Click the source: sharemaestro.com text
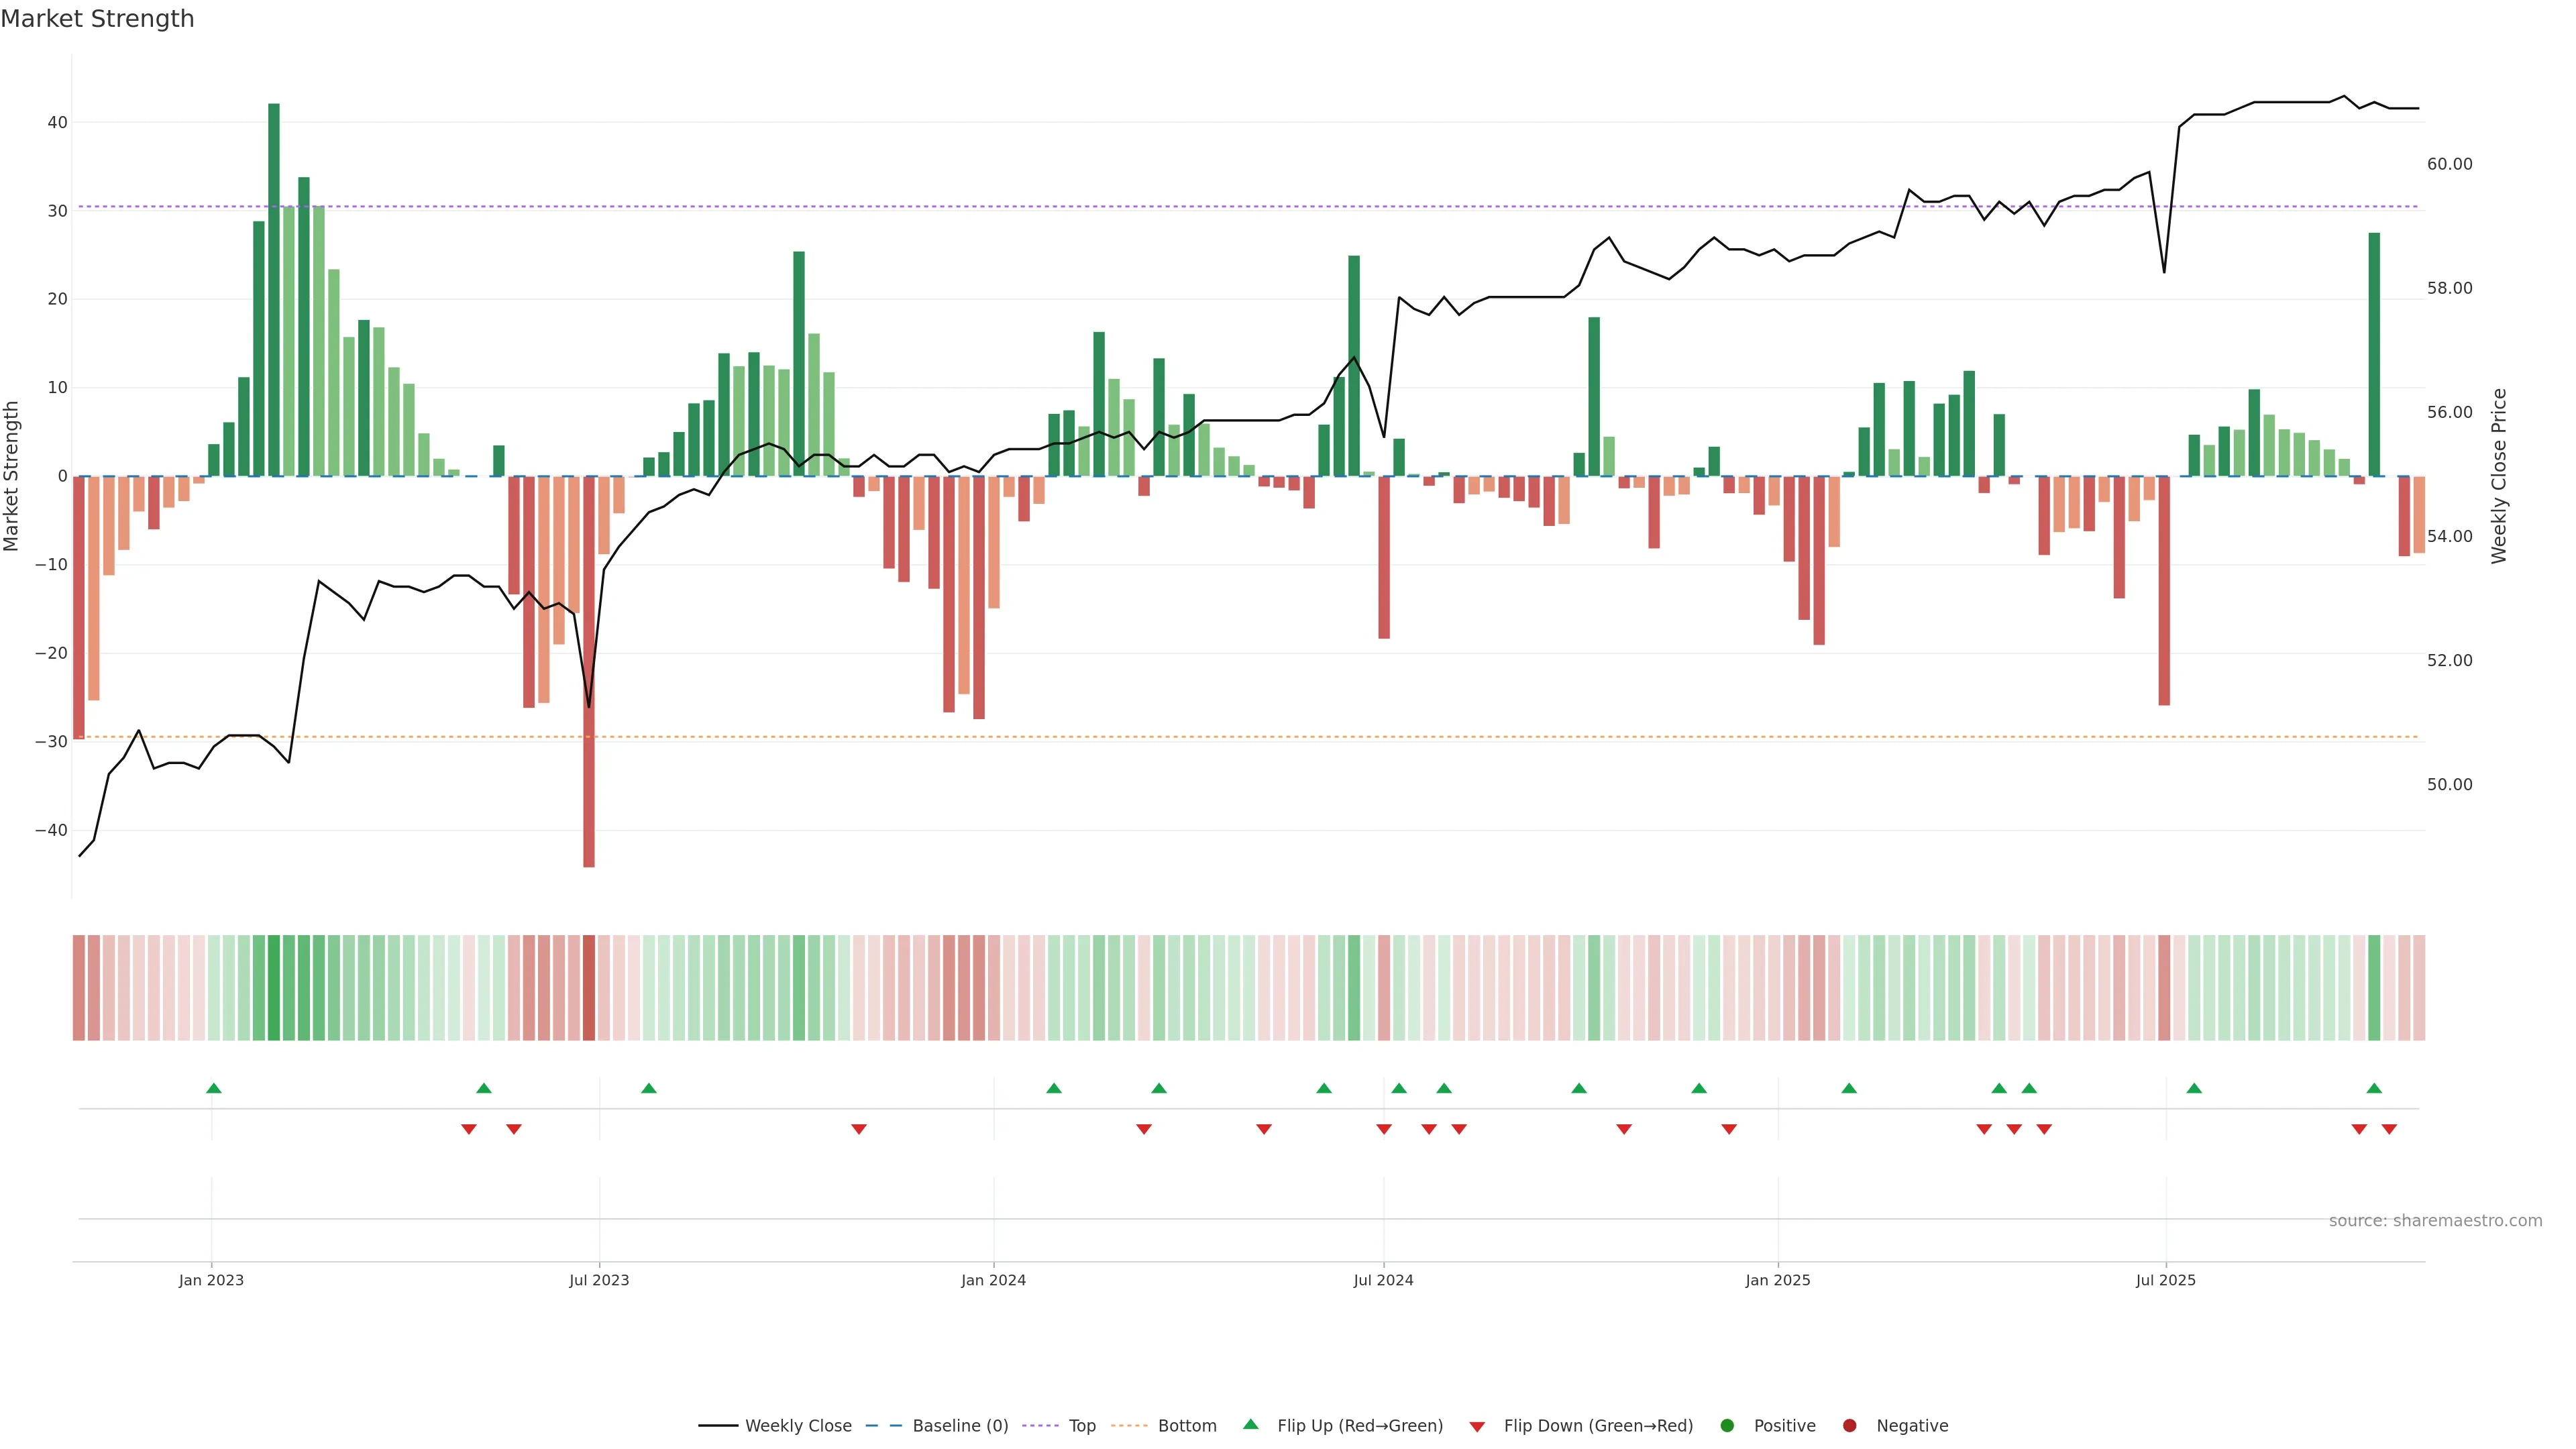 pos(2435,1220)
